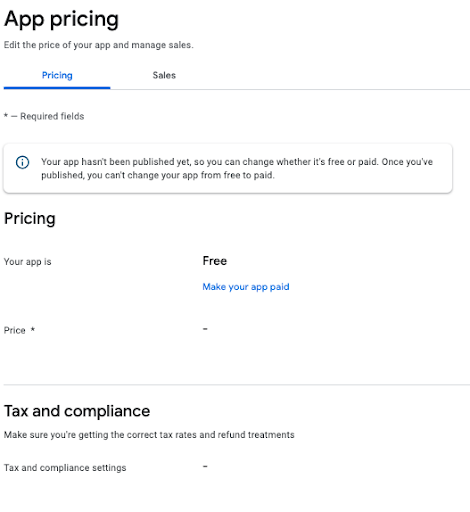470x512 pixels.
Task: Click the 'Your app is' label
Action: pyautogui.click(x=27, y=262)
